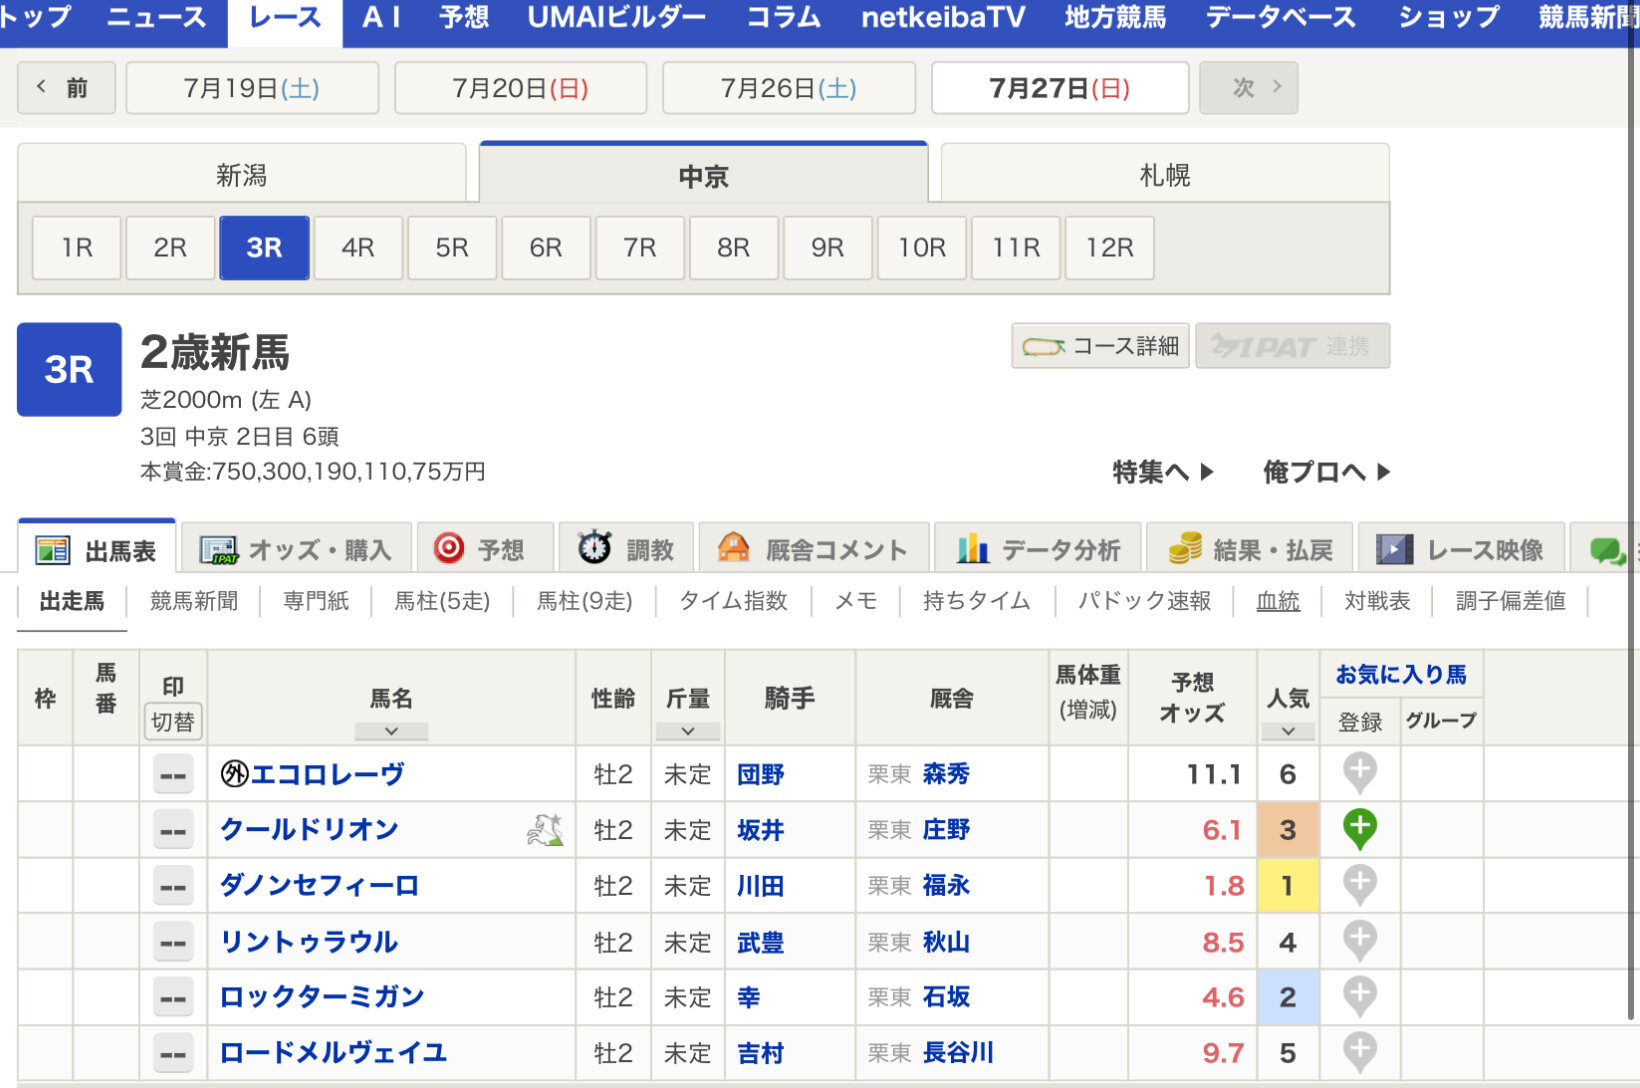Click the horse icon beside クールドリオン
This screenshot has height=1088, width=1640.
pos(545,830)
